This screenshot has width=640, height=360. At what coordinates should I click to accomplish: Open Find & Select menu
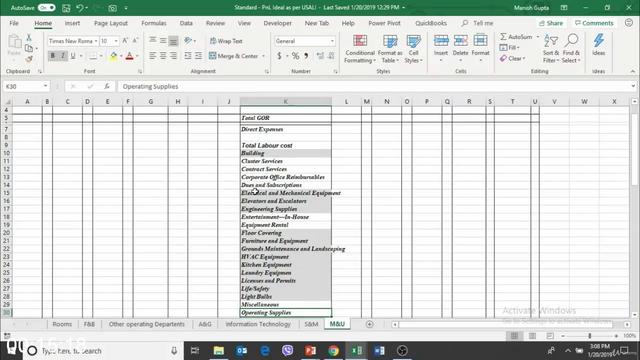coord(571,49)
